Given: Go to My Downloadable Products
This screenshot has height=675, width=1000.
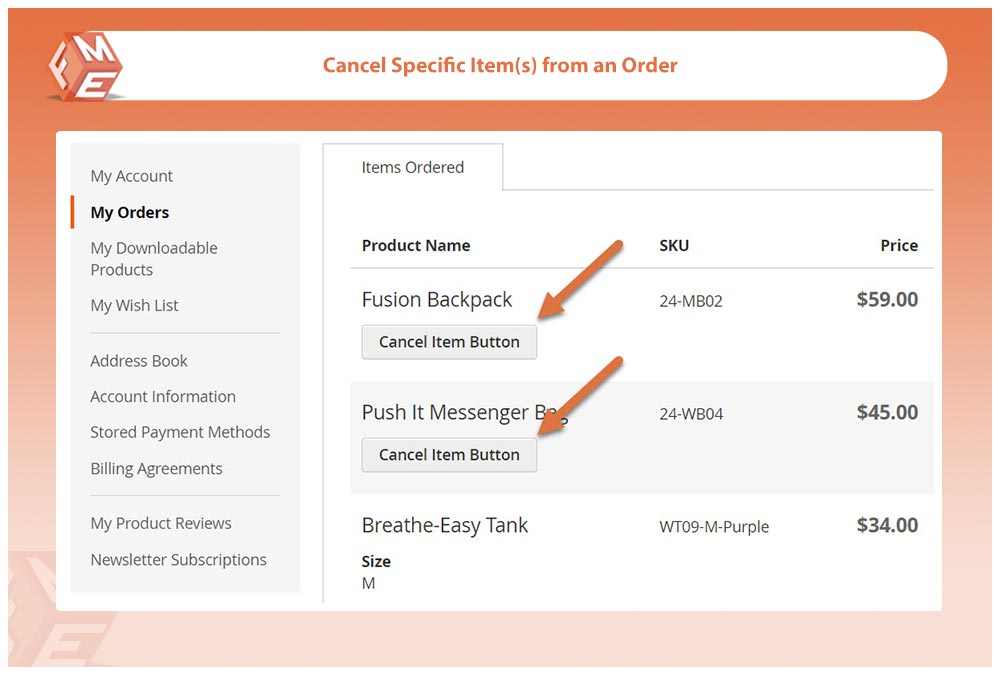Looking at the screenshot, I should pyautogui.click(x=153, y=259).
